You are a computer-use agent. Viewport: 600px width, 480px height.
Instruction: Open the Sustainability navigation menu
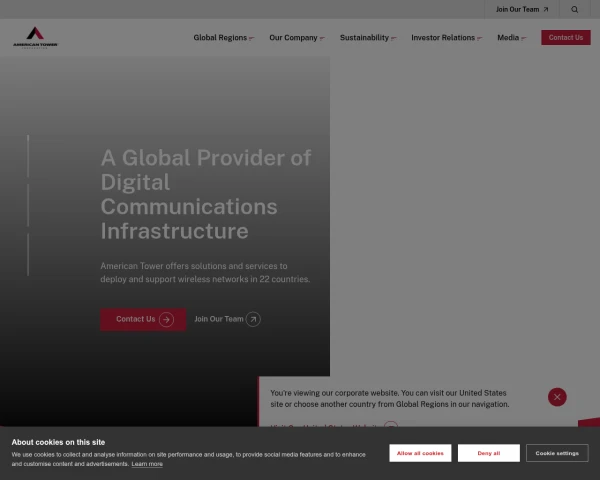coord(368,38)
